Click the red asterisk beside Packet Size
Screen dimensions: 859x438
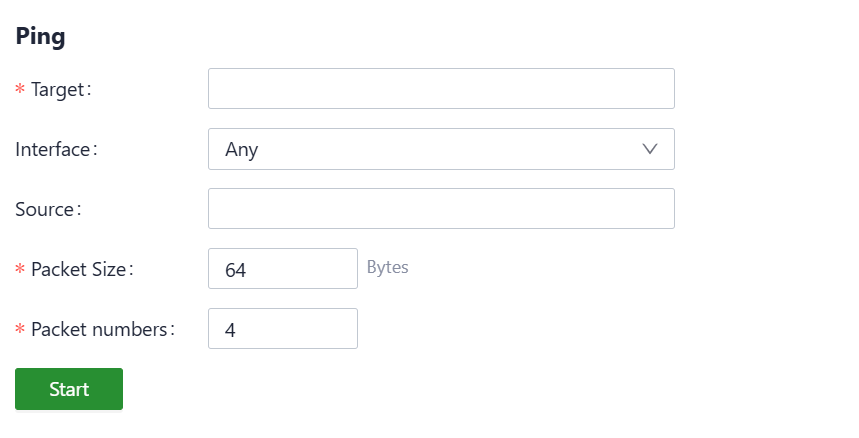(x=20, y=270)
